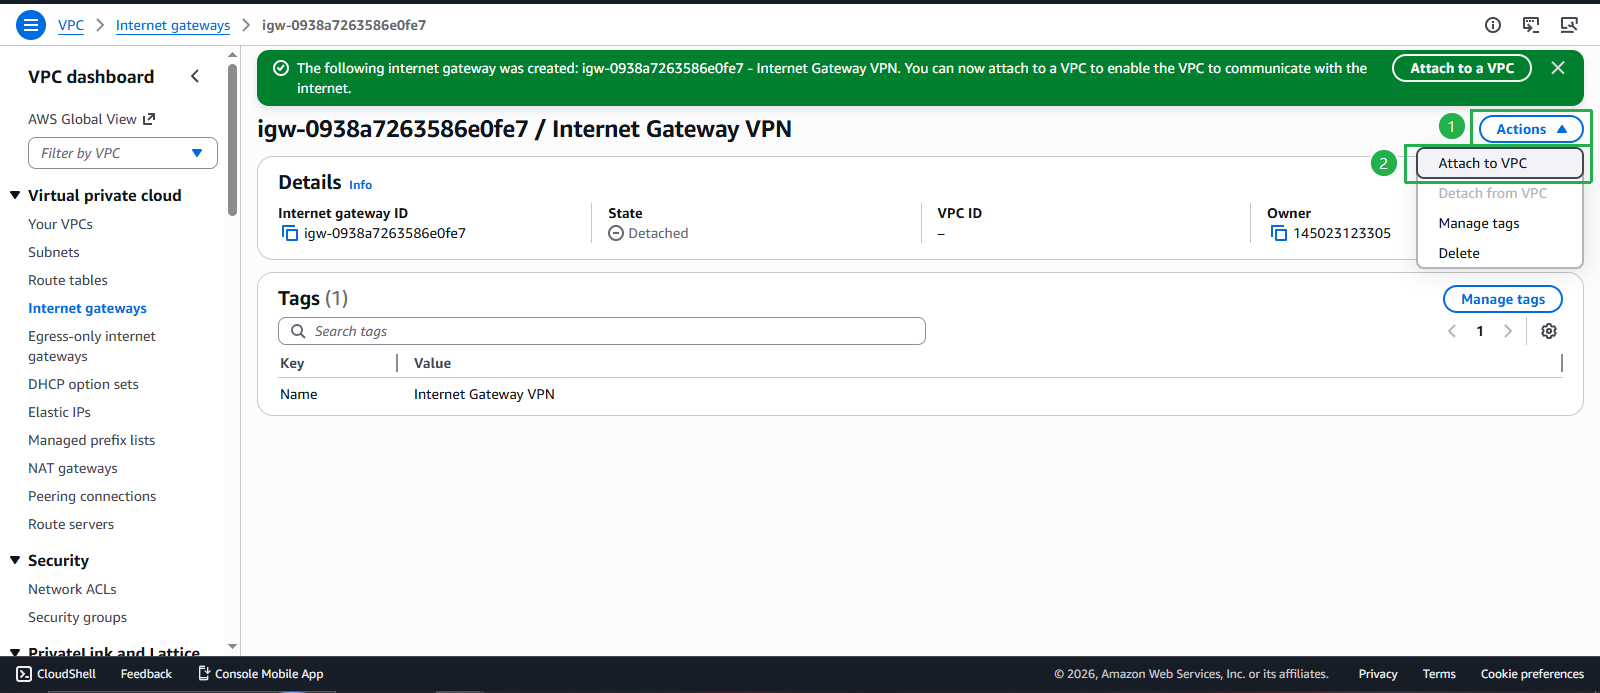Open the Terms footer link
Screen dimensions: 1600x693
coord(1439,674)
